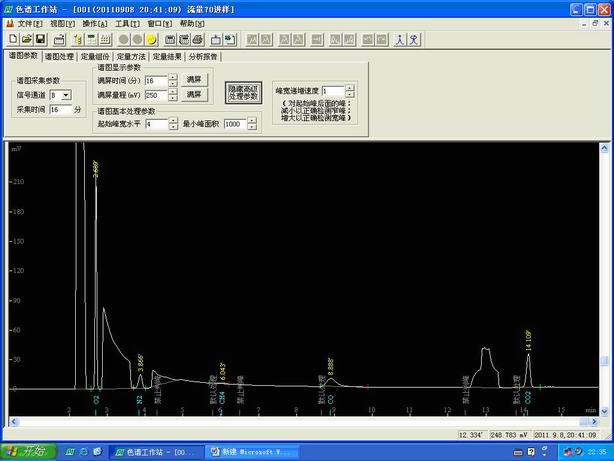Click the CH4 peak label

click(222, 398)
